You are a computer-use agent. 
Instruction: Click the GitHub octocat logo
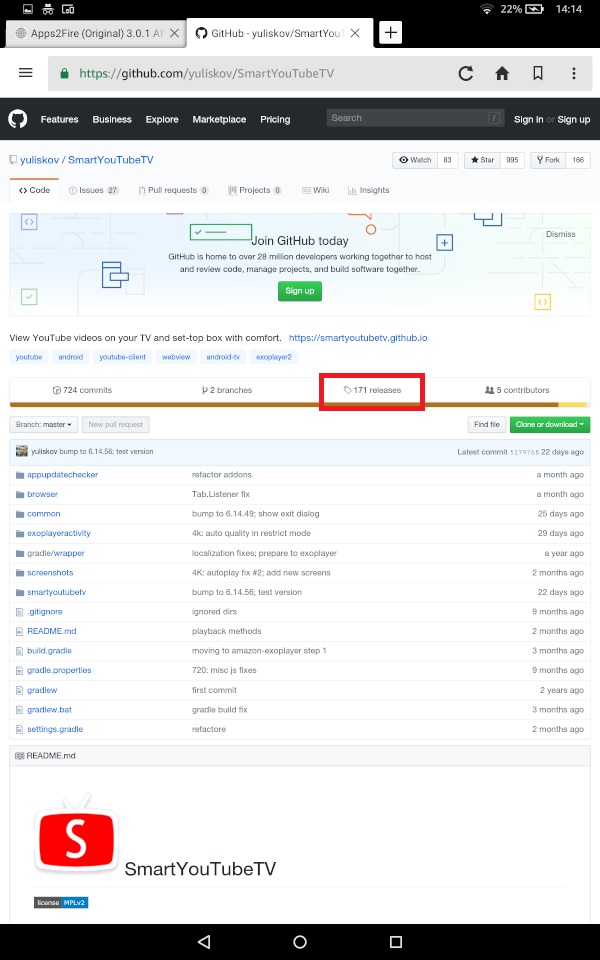(18, 119)
